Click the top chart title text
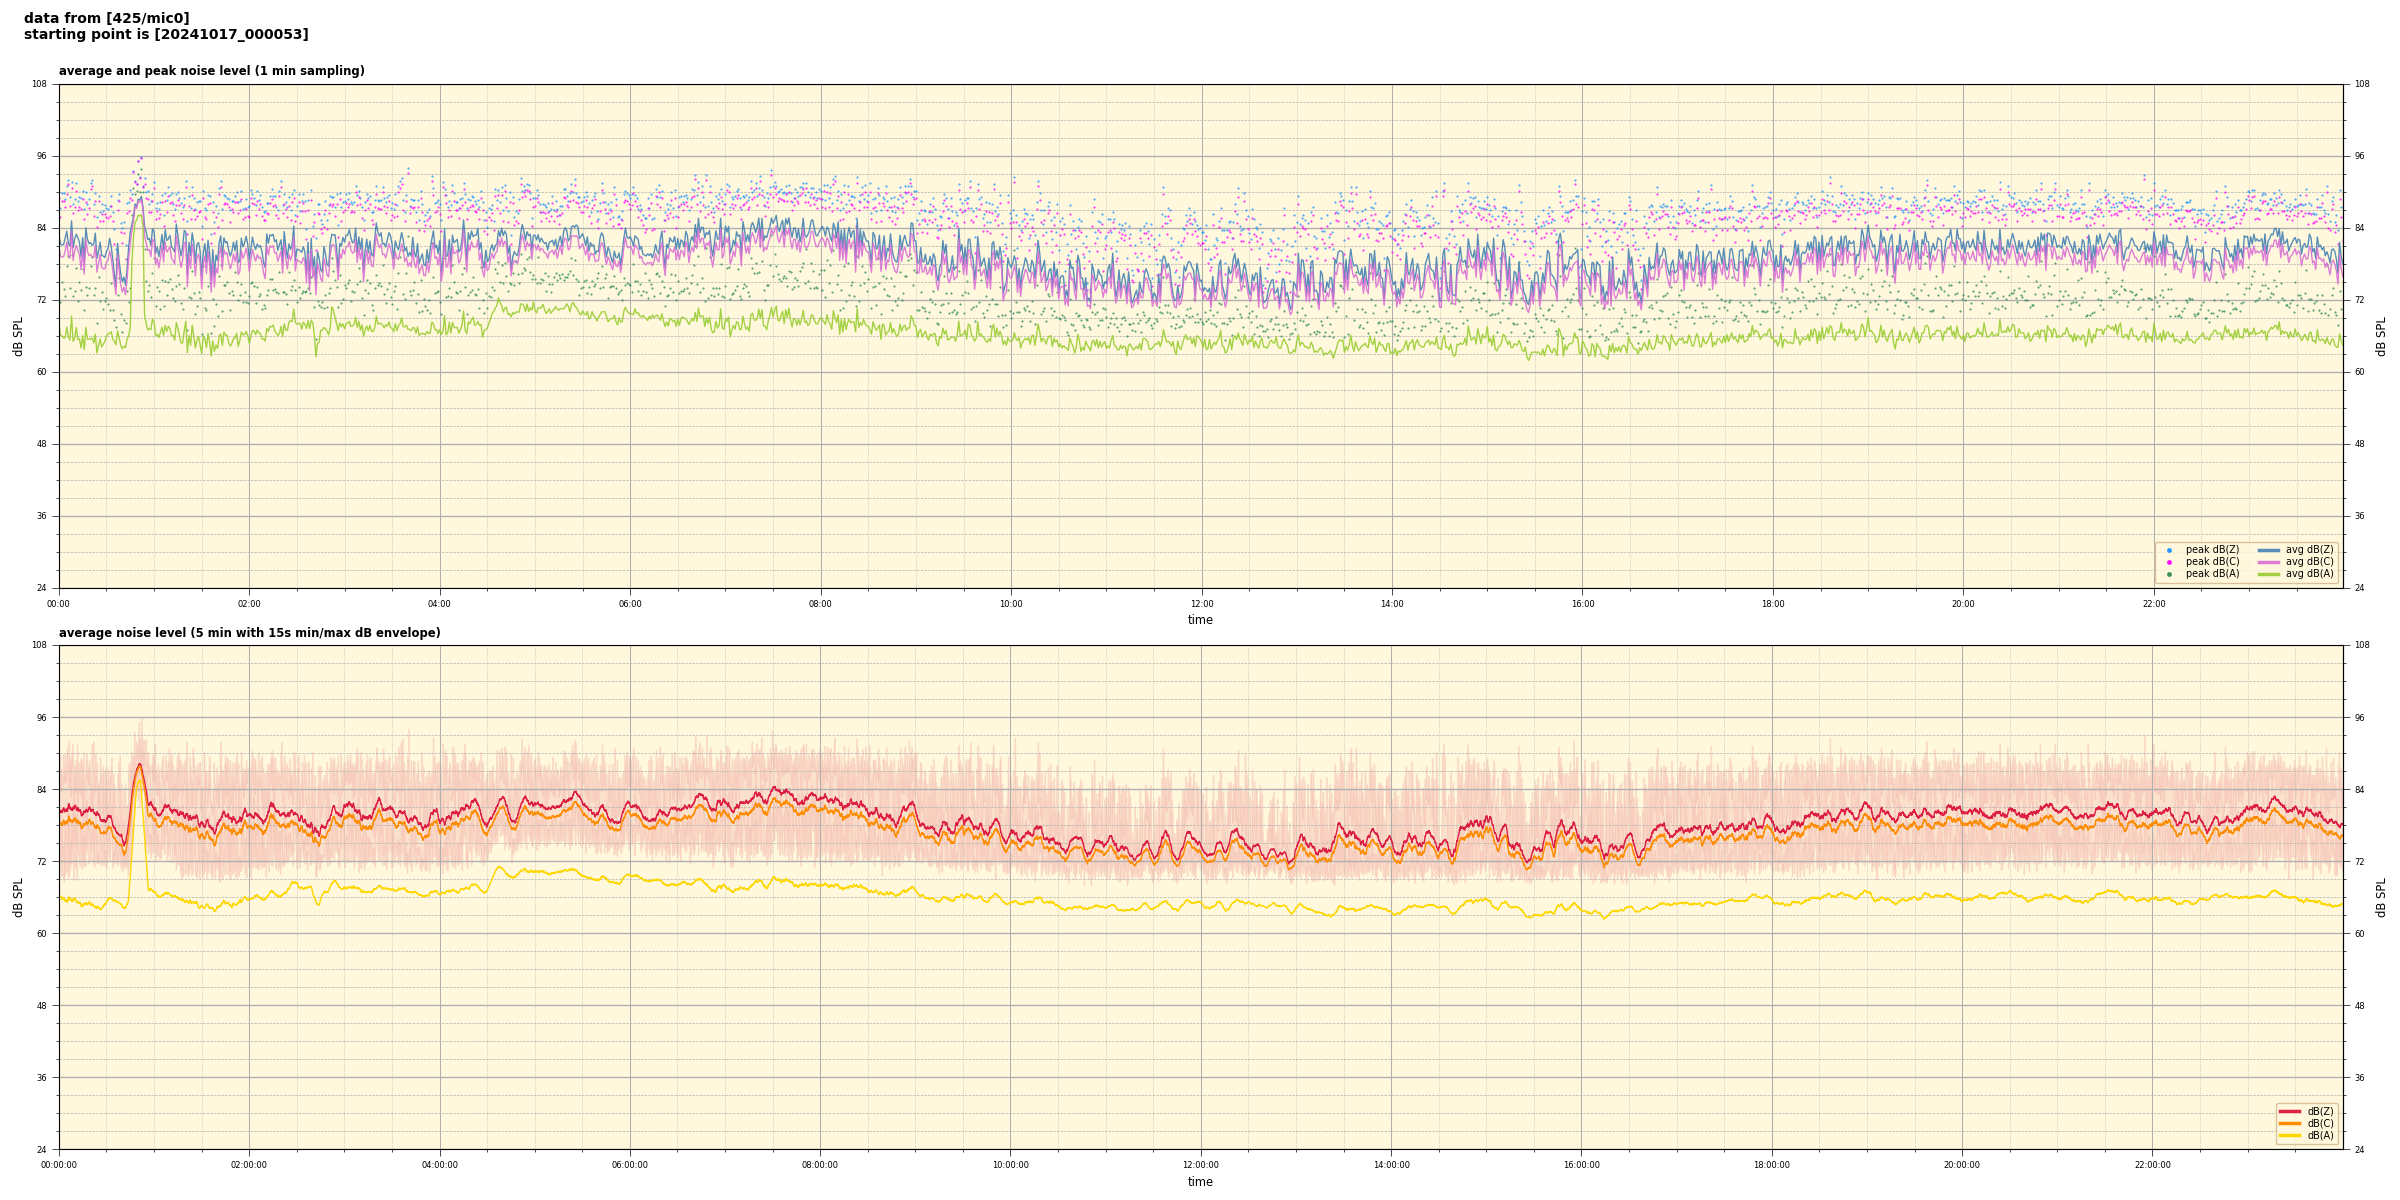The image size is (2400, 1200). [211, 71]
